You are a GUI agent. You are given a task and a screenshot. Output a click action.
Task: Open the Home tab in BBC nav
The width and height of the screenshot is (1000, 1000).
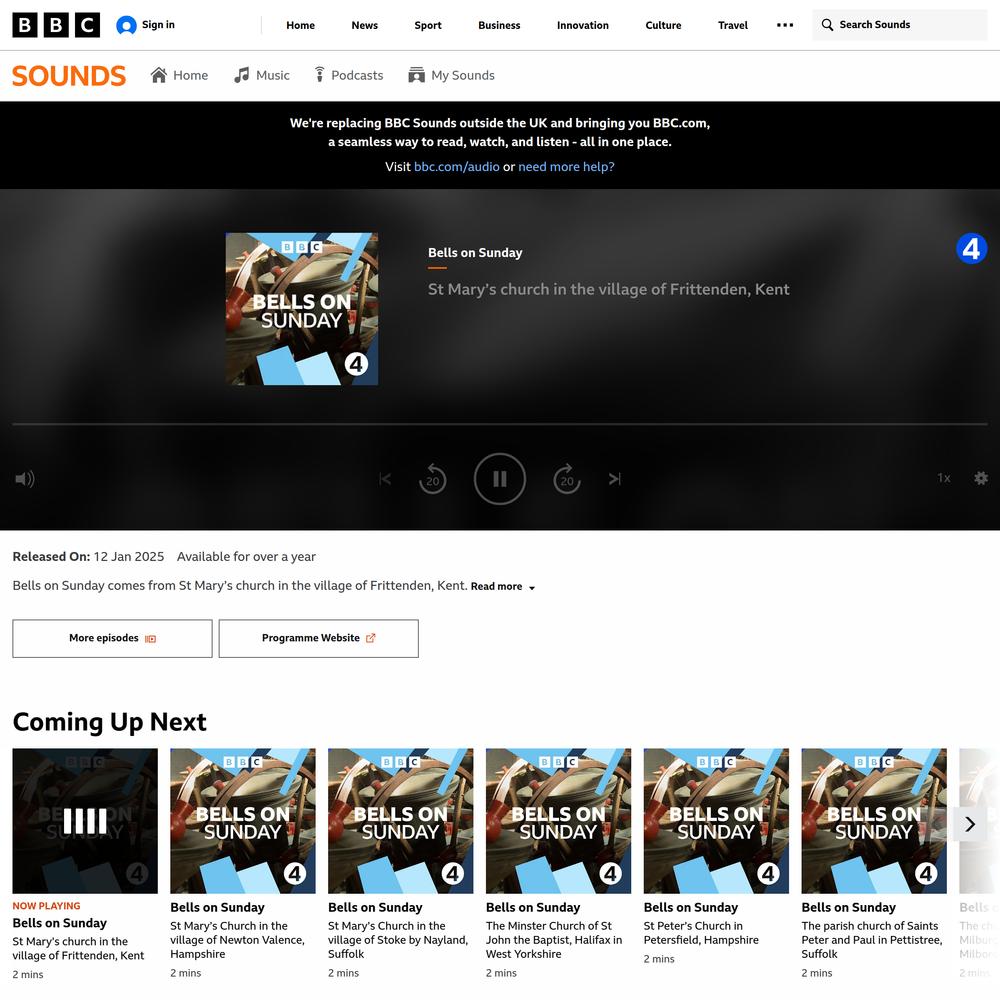pyautogui.click(x=300, y=26)
